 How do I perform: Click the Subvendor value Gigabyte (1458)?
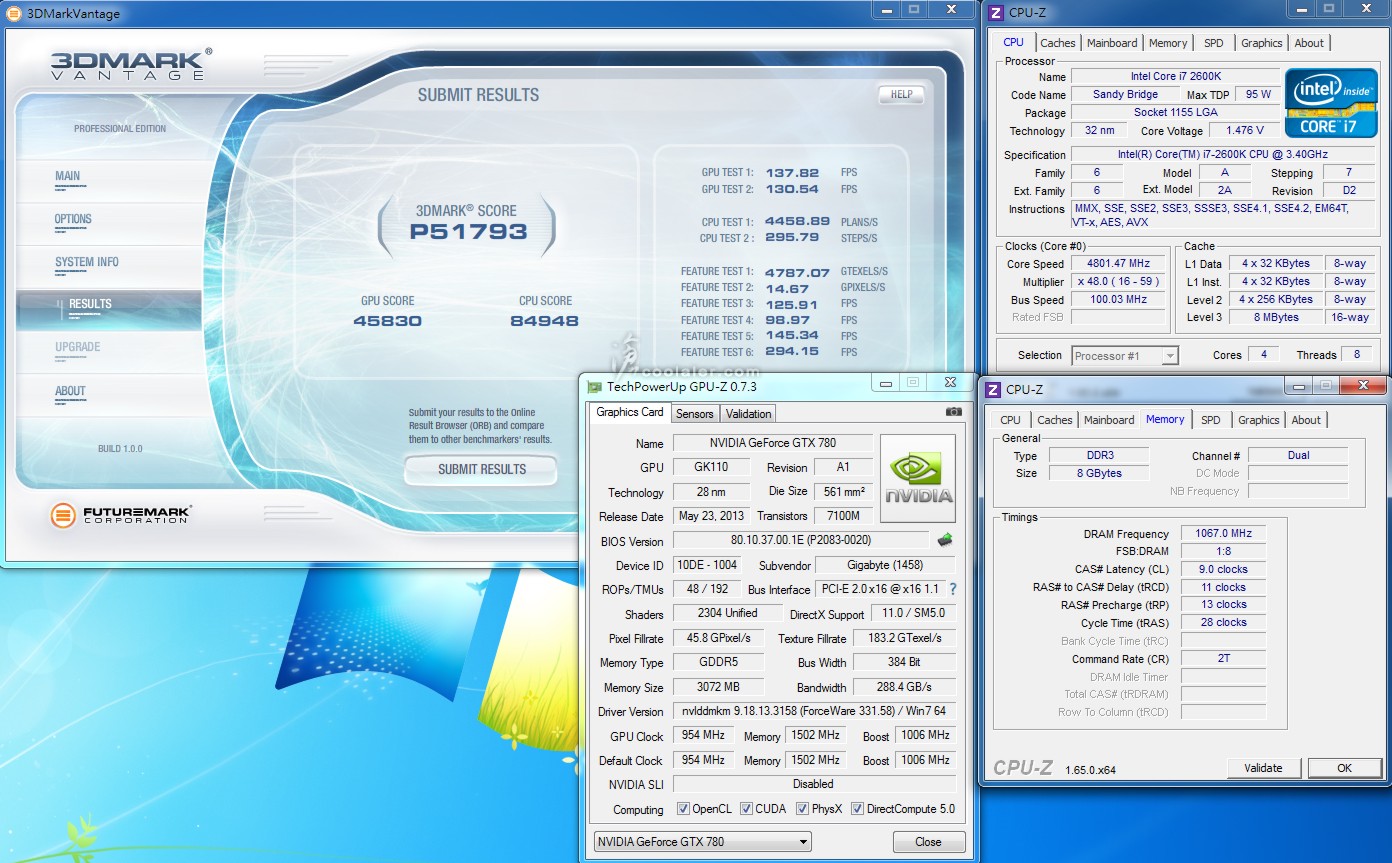pos(885,565)
